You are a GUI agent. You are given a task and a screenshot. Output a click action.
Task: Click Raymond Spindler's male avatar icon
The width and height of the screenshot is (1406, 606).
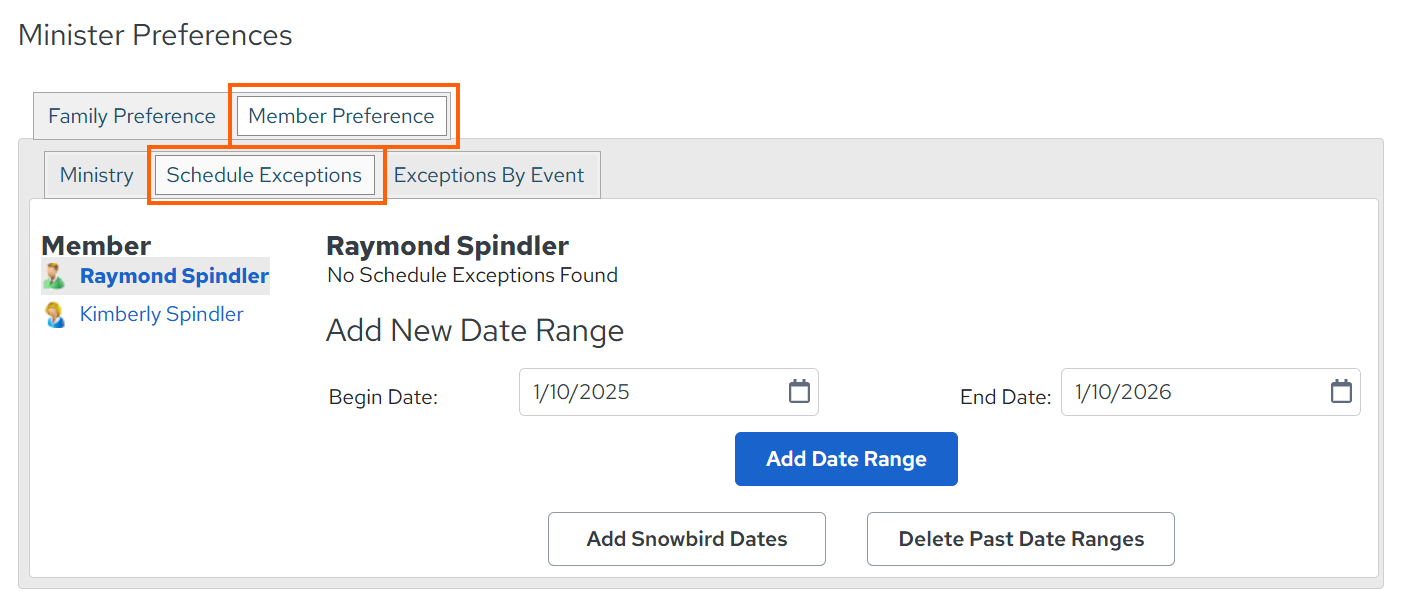pos(54,276)
